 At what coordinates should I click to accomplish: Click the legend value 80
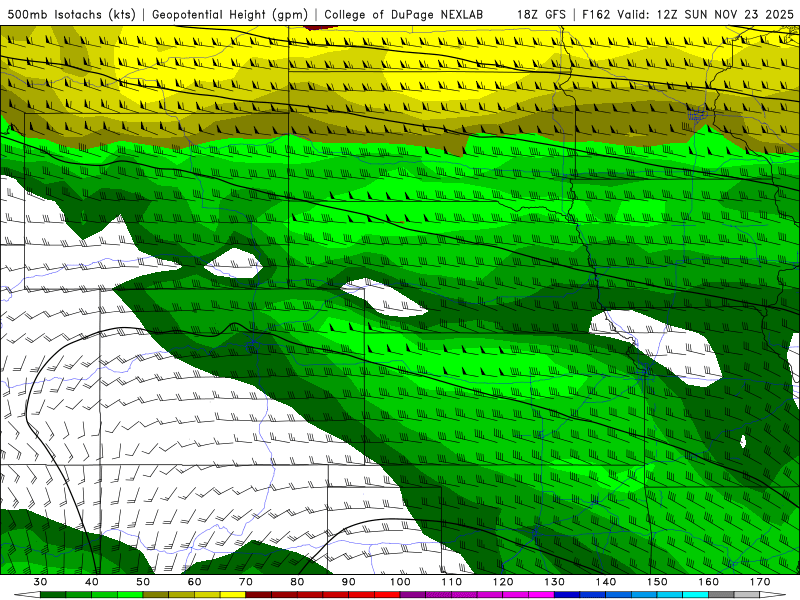click(x=297, y=582)
